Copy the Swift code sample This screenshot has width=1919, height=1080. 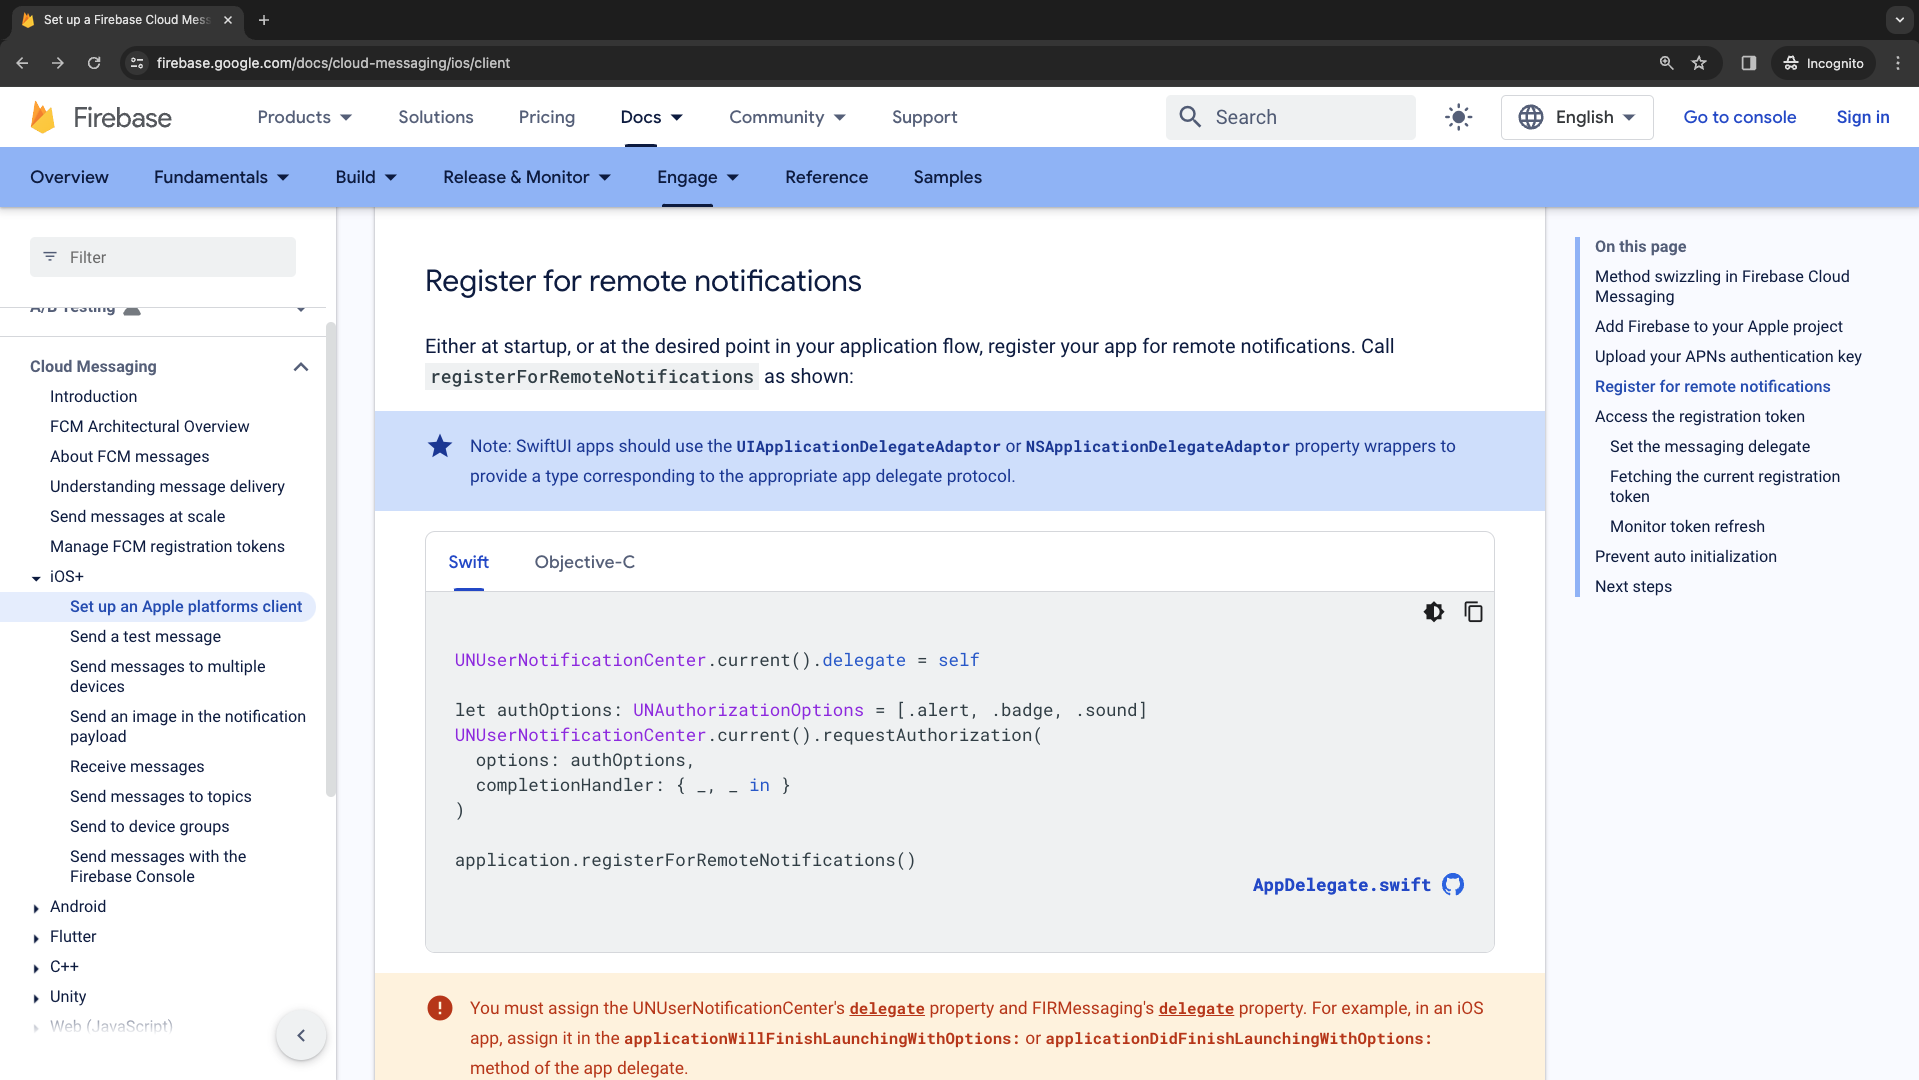[1473, 612]
